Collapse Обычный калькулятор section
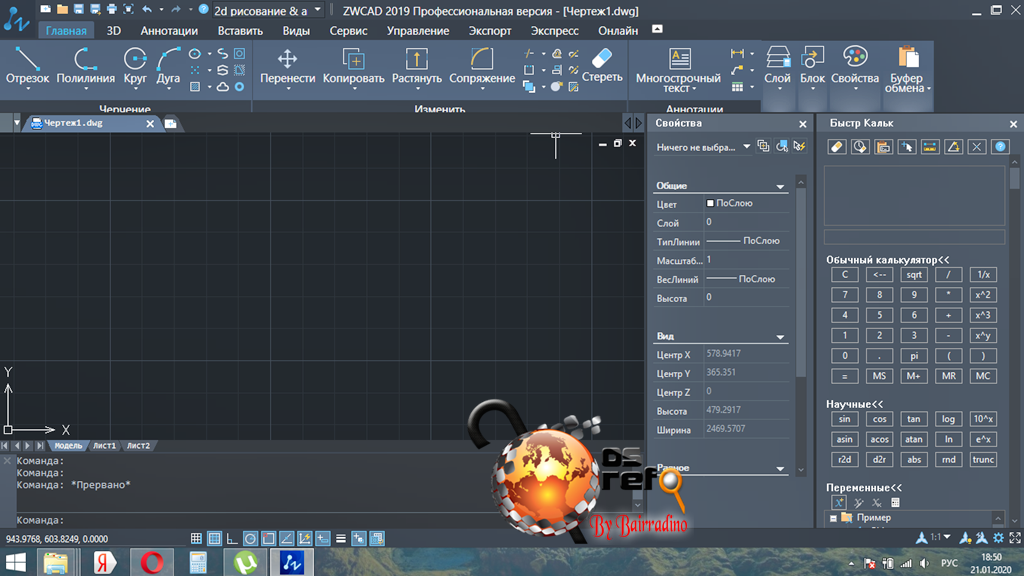Viewport: 1024px width, 576px height. pos(888,260)
